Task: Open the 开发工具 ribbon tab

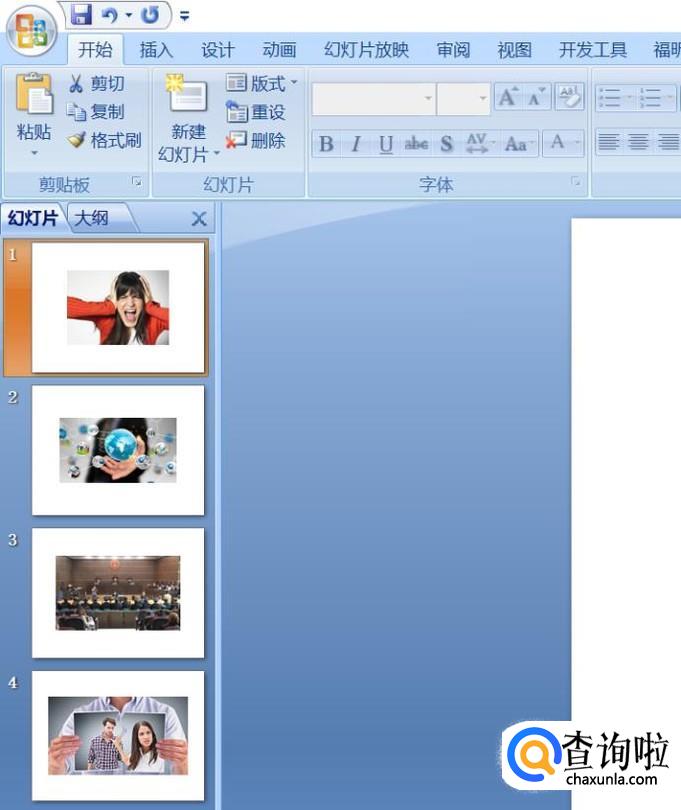Action: [593, 50]
